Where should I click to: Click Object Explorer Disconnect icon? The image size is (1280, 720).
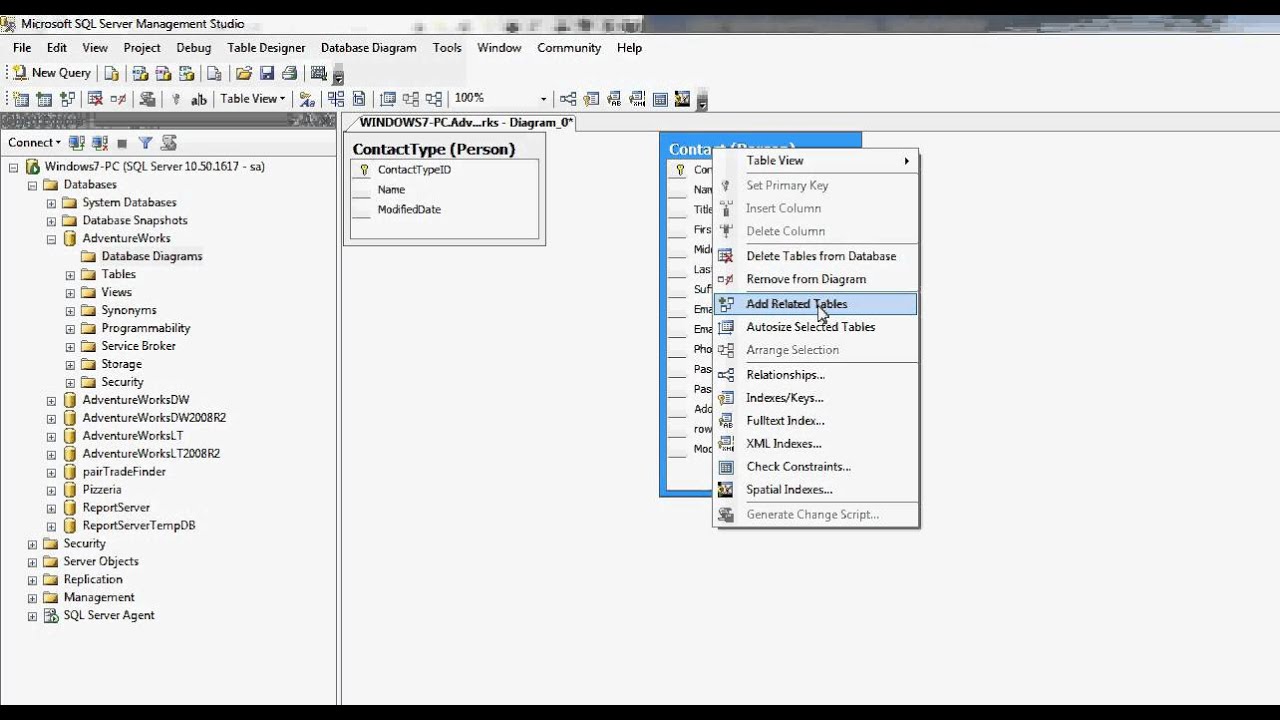[x=98, y=143]
